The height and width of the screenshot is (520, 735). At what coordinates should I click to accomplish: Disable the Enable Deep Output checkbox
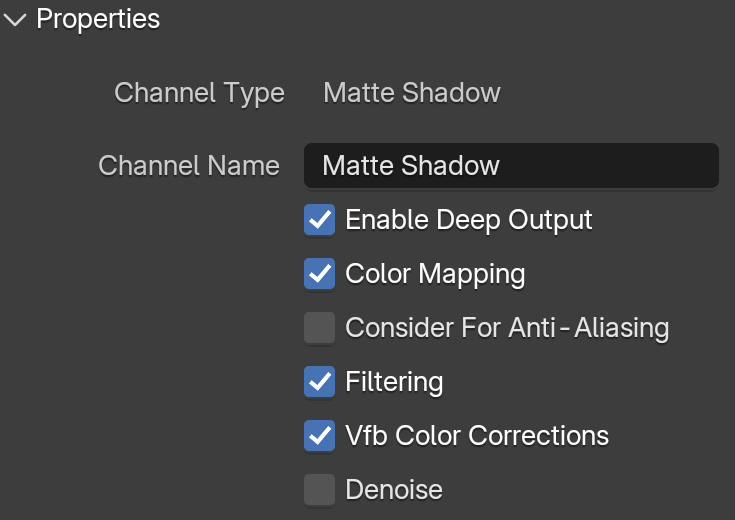click(319, 219)
